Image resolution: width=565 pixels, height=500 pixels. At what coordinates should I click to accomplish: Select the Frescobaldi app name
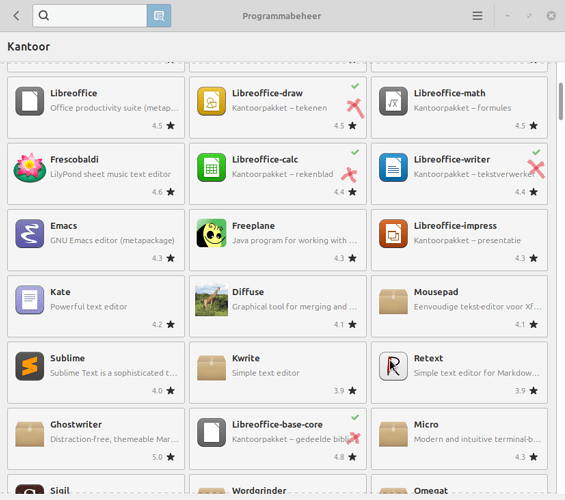[x=74, y=159]
